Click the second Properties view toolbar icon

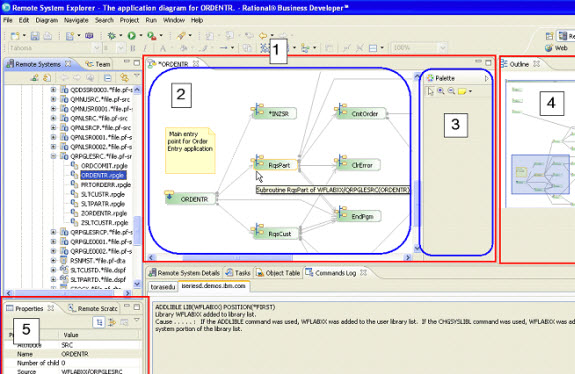click(x=112, y=322)
